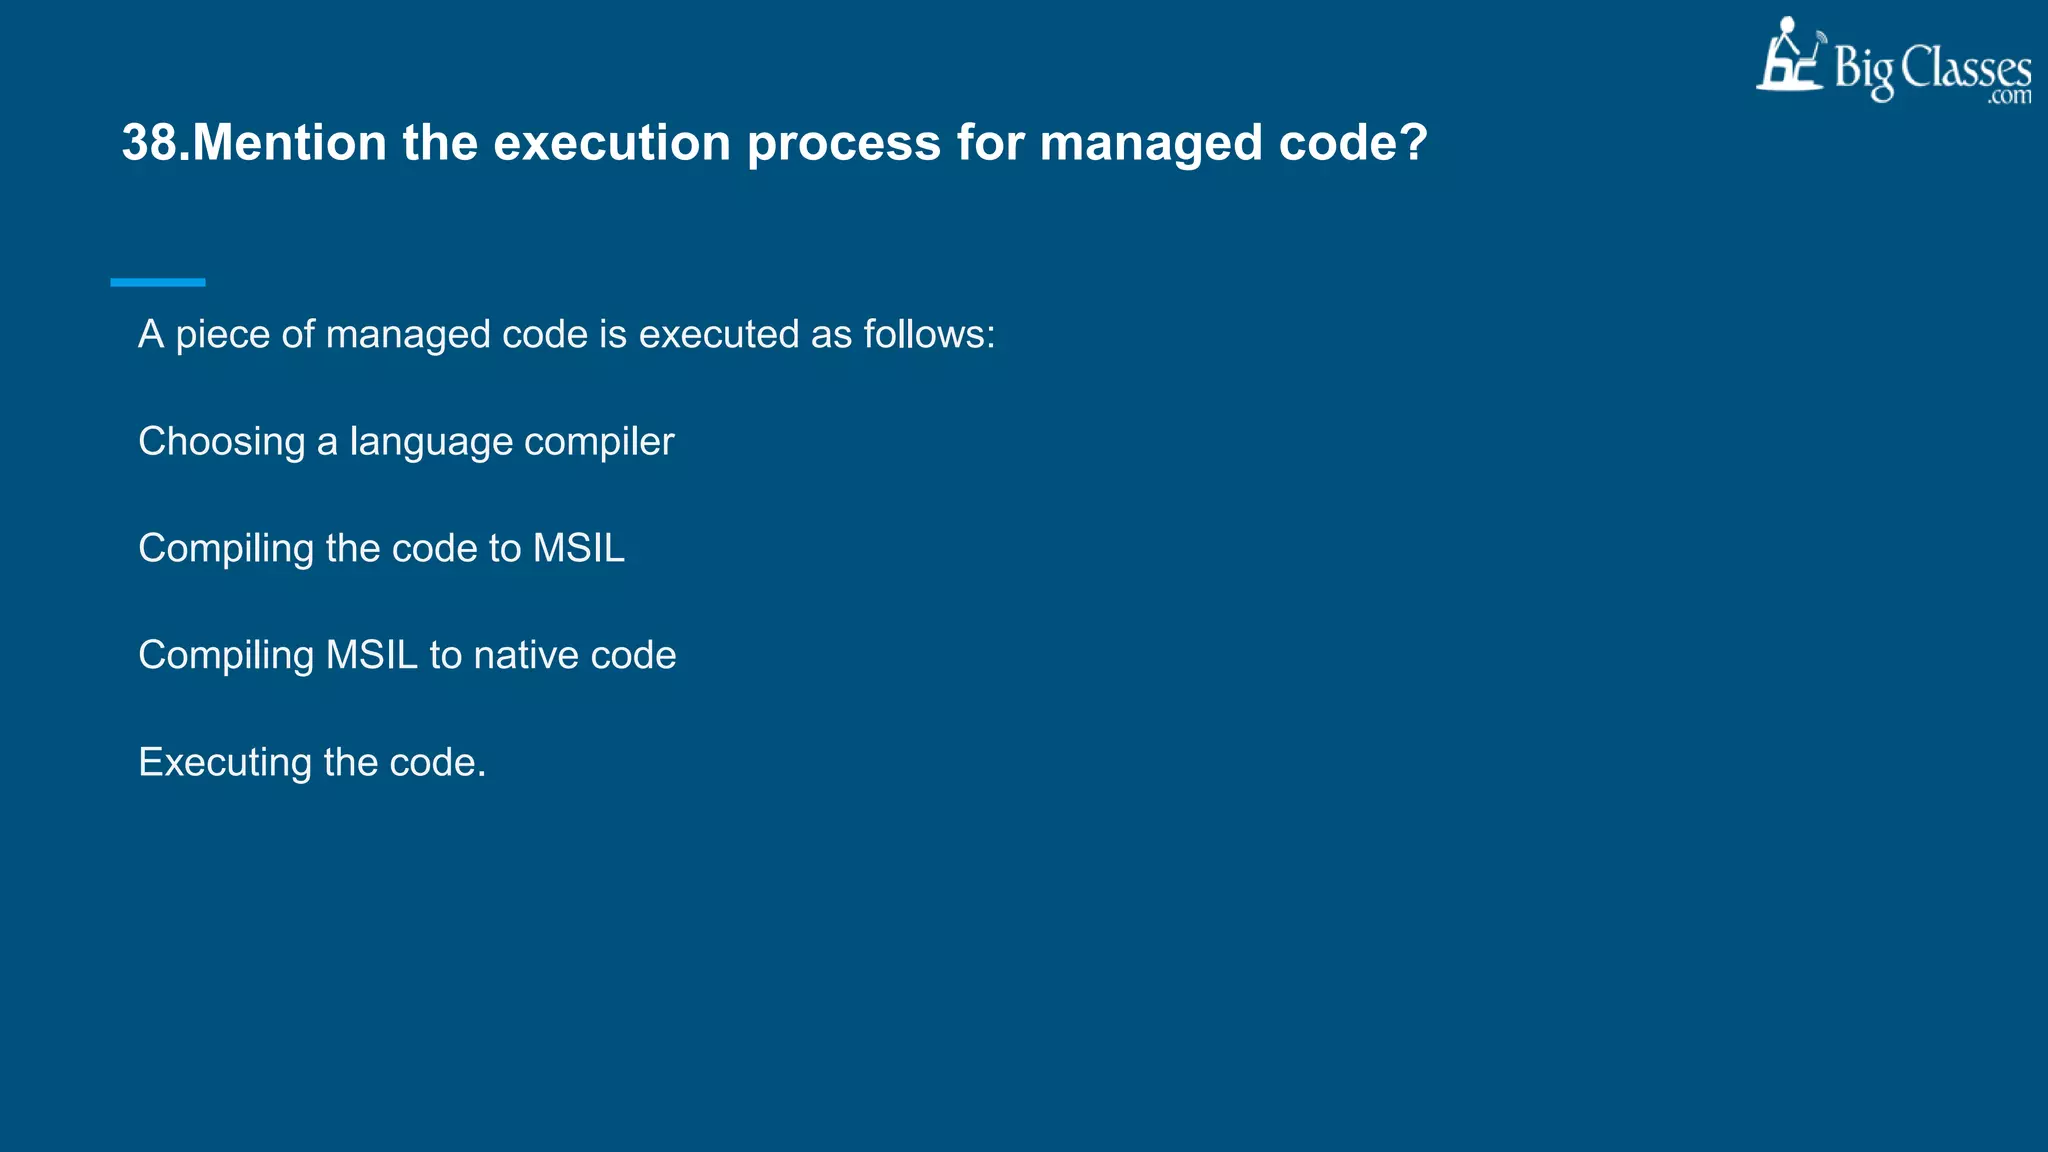This screenshot has height=1152, width=2048.
Task: Select 'Compiling MSIL to native code' line
Action: coord(407,656)
